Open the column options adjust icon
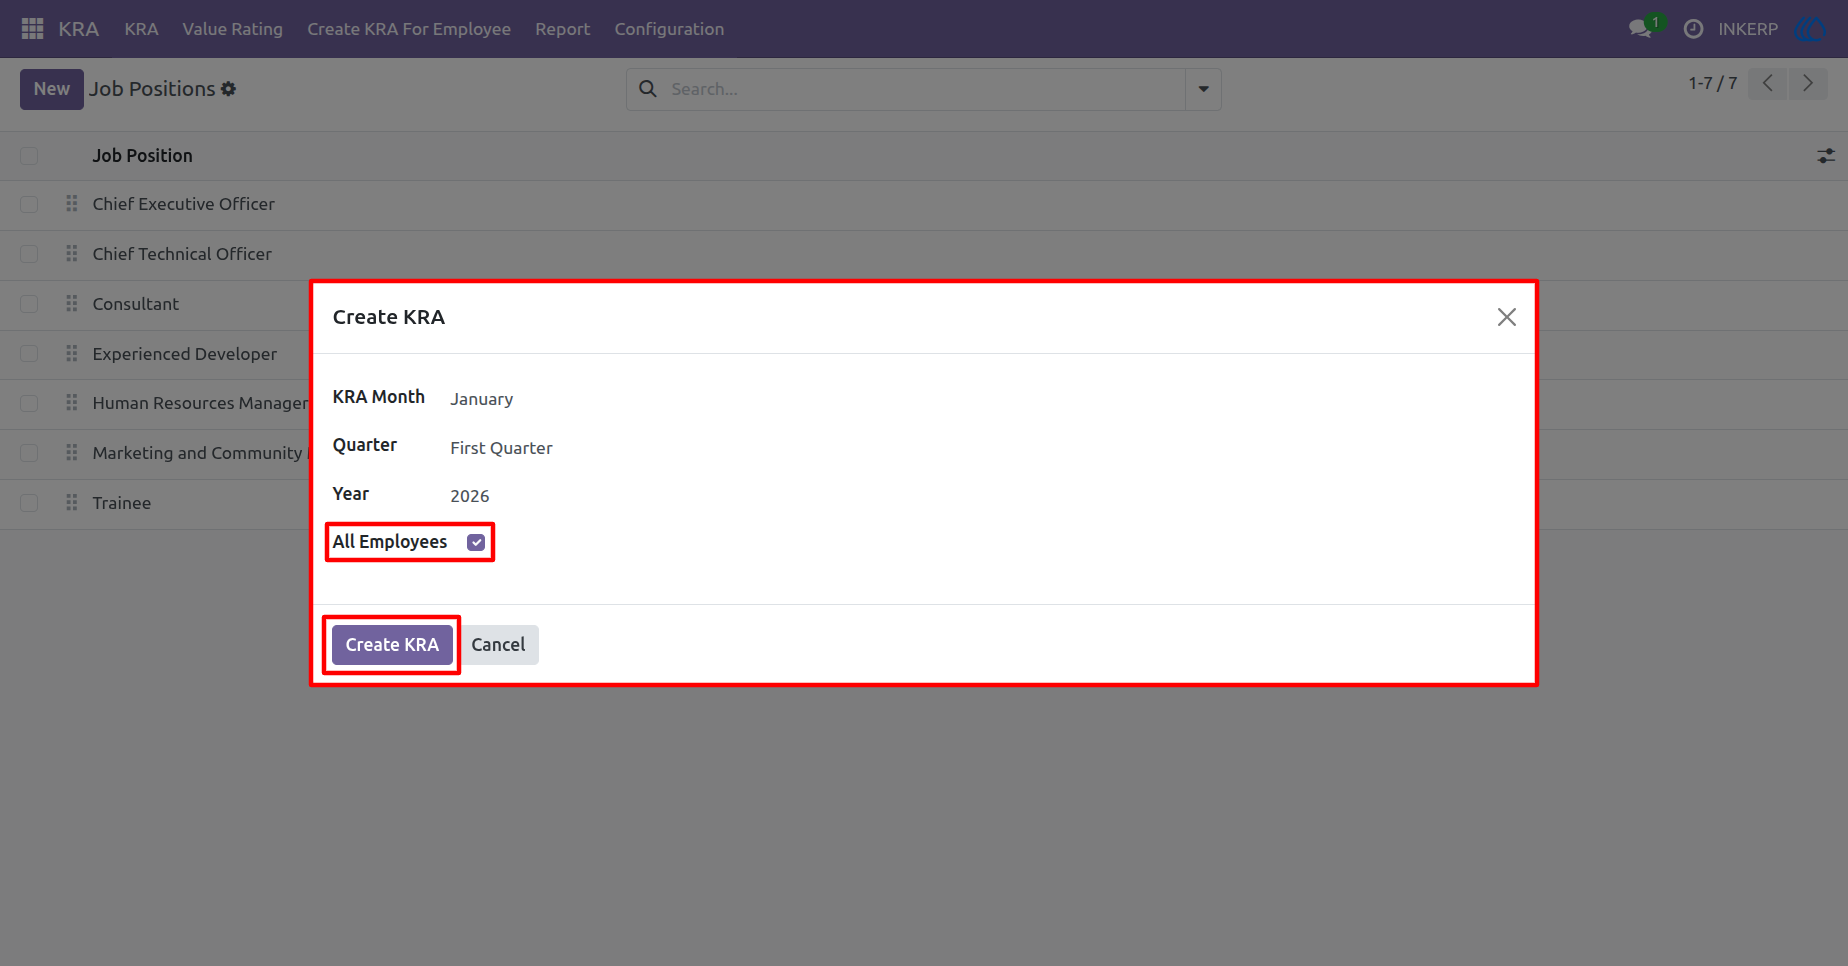This screenshot has height=966, width=1848. (1826, 156)
